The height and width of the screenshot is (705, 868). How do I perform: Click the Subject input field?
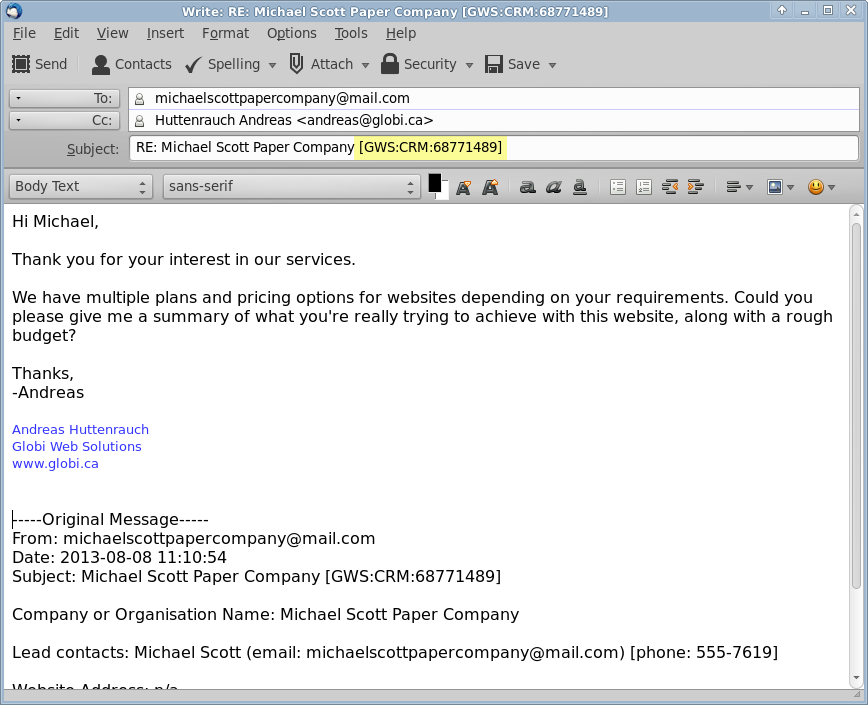[493, 148]
